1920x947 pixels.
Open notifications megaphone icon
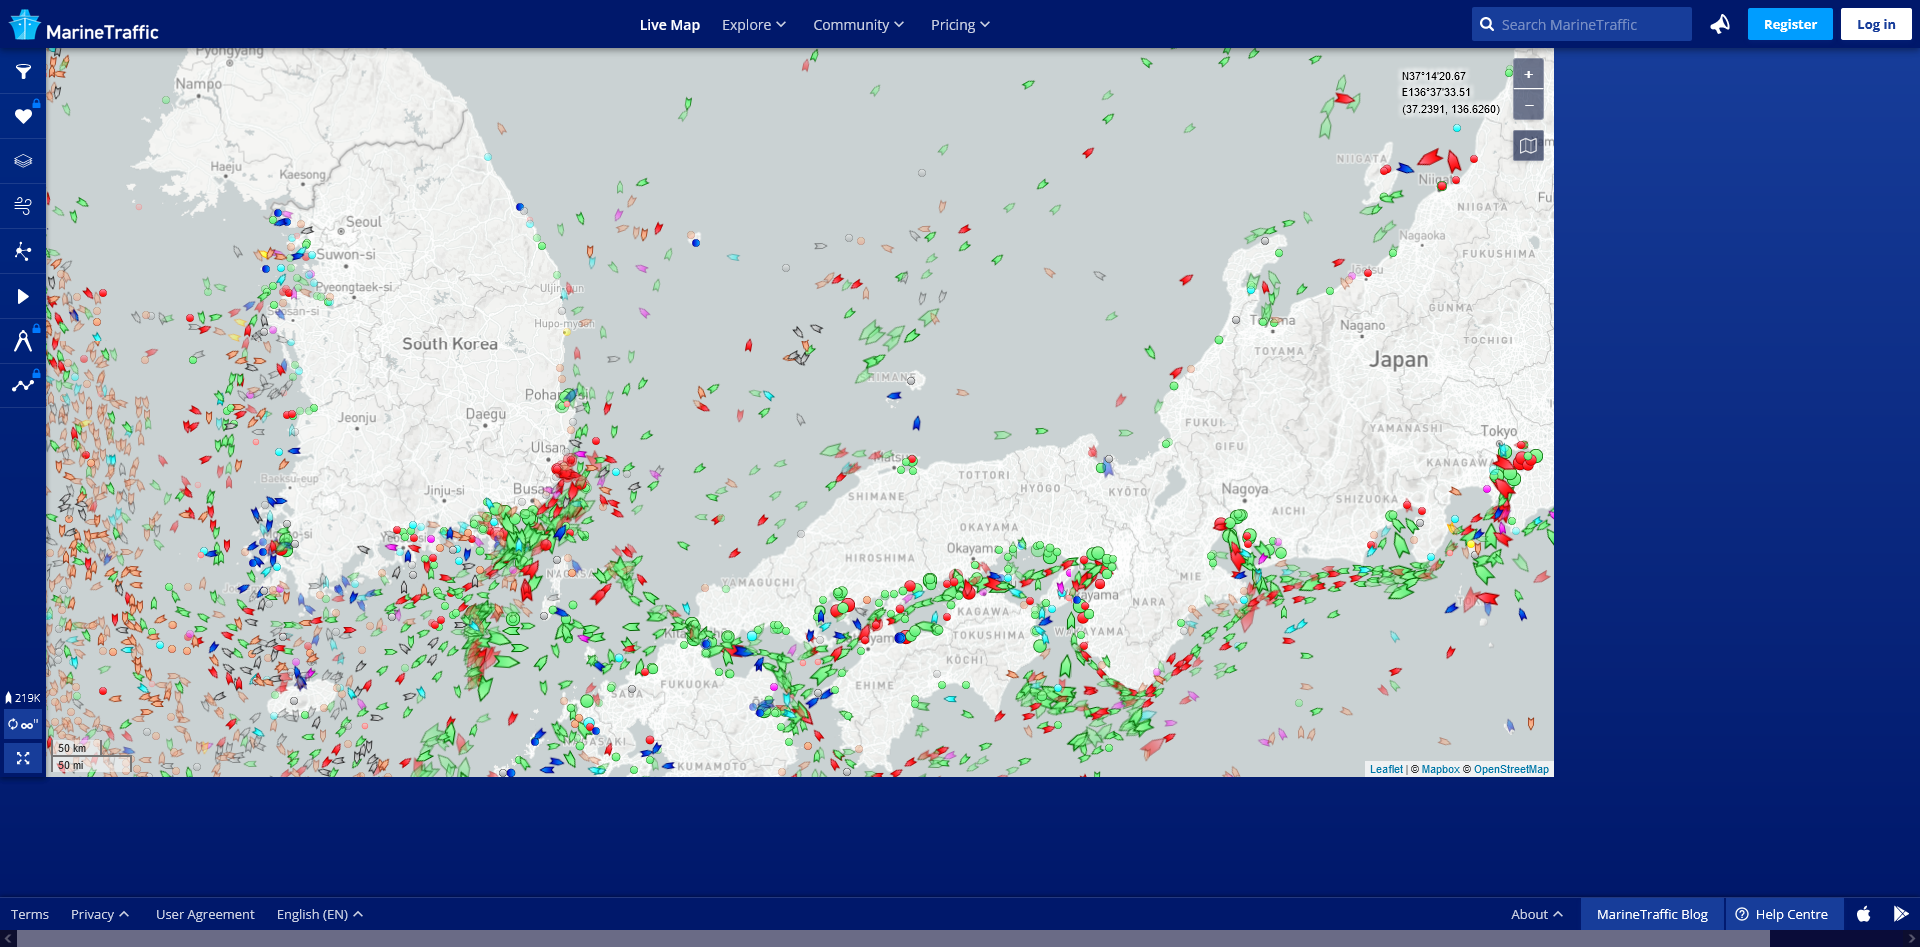[x=1720, y=24]
